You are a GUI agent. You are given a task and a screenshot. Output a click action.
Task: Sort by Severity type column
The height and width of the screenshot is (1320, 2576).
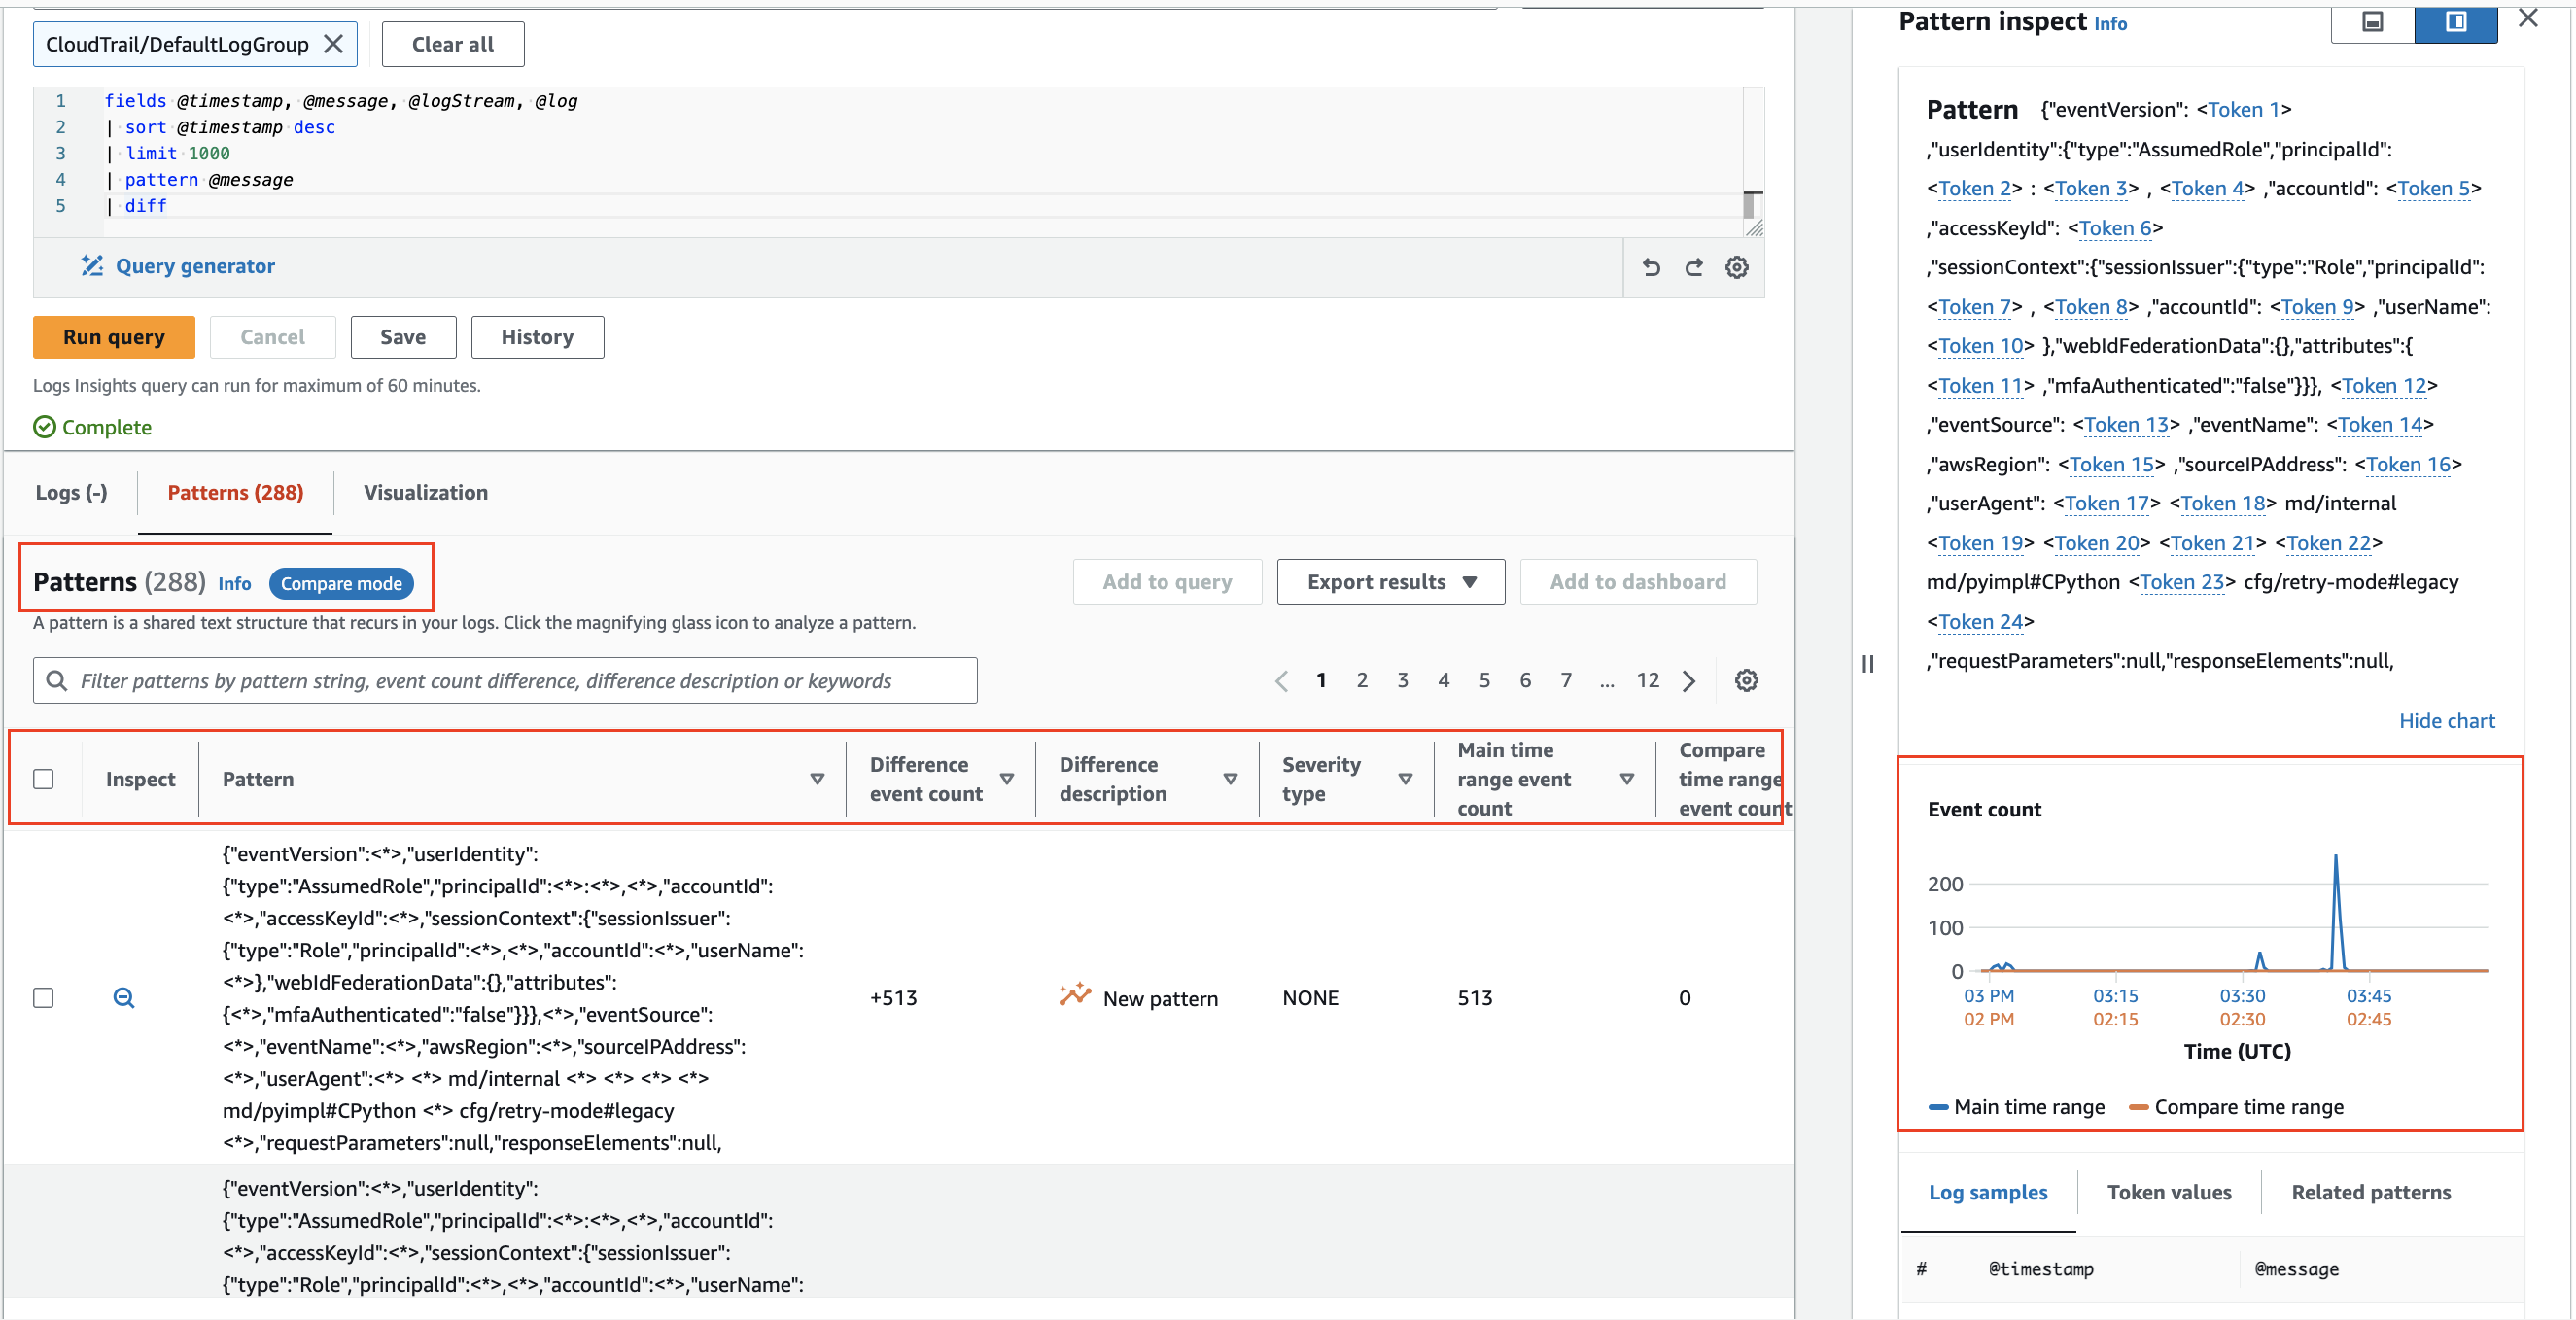pos(1405,779)
